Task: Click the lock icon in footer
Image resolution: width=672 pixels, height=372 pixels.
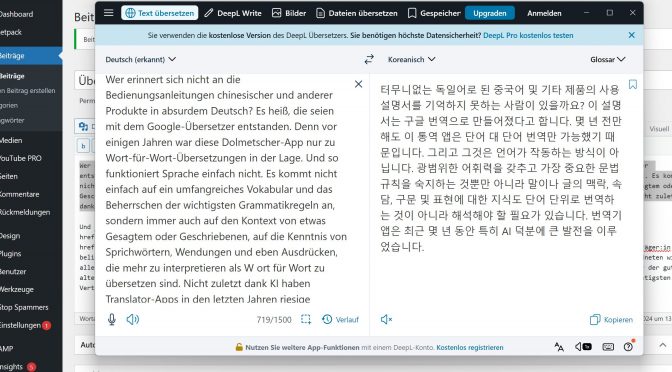Action: (239, 347)
